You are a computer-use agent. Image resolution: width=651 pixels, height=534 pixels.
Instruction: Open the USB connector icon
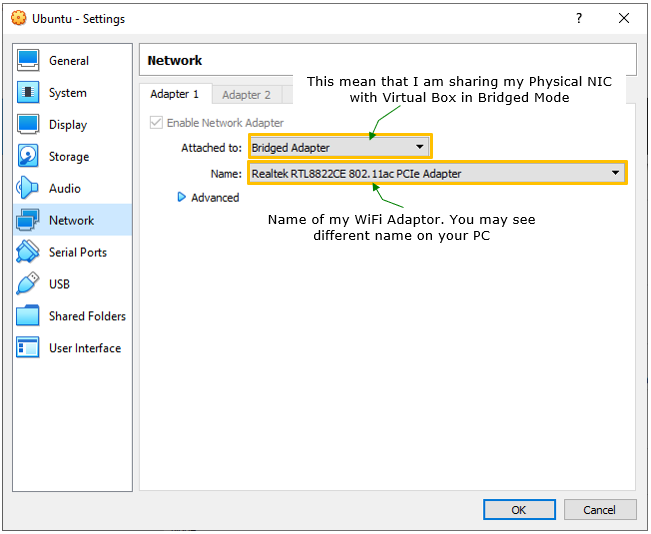[27, 284]
